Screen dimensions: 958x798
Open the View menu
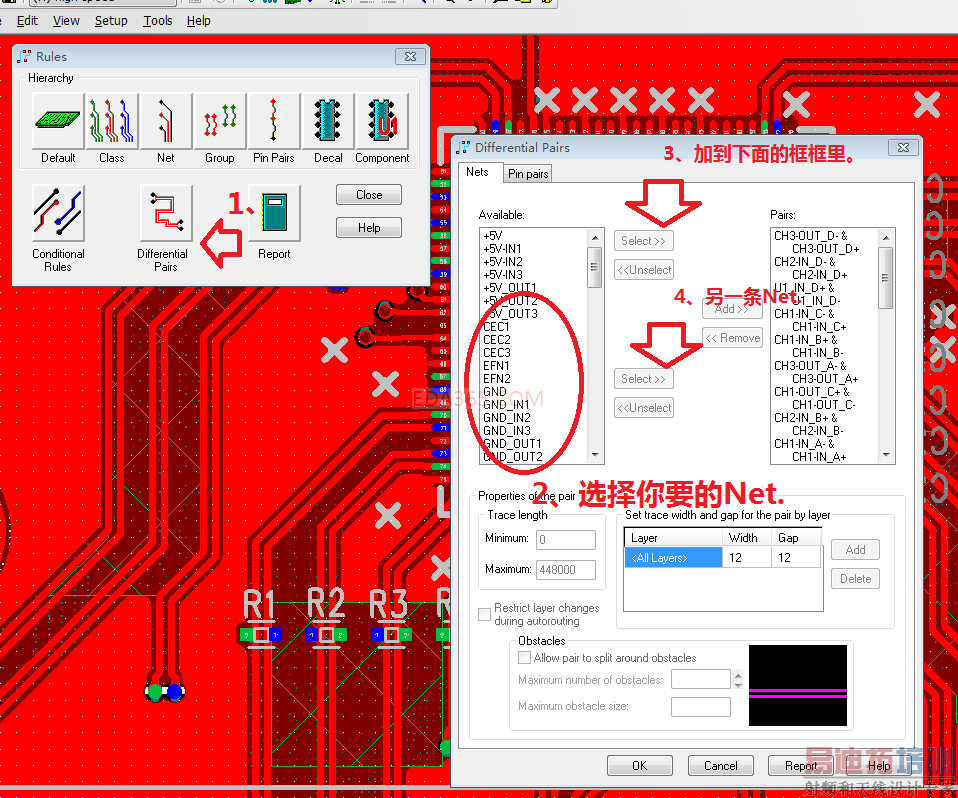pyautogui.click(x=66, y=21)
